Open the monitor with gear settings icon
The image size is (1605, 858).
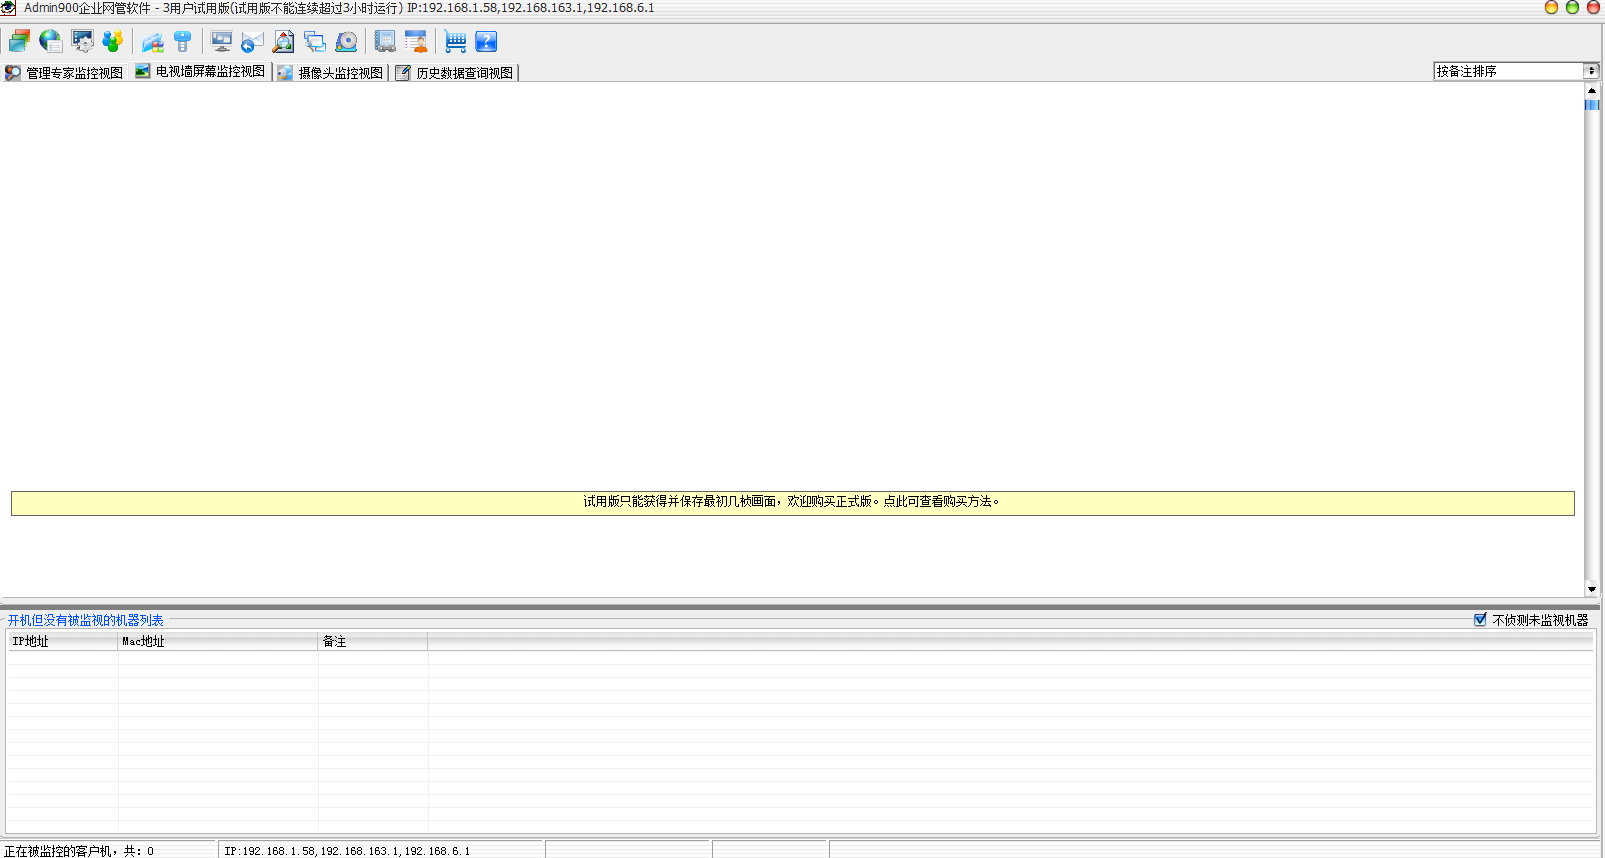click(x=82, y=41)
